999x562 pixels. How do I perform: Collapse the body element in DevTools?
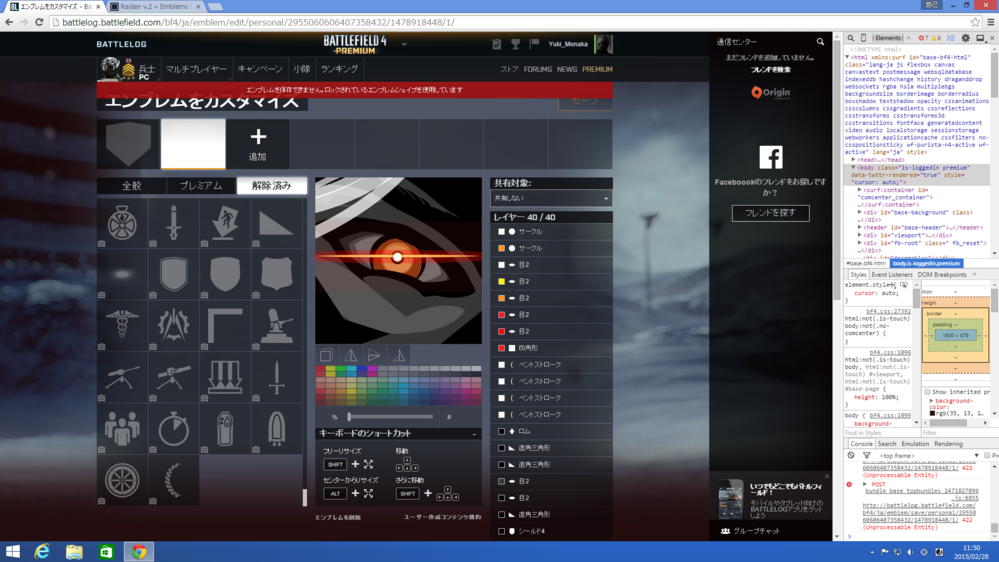854,168
